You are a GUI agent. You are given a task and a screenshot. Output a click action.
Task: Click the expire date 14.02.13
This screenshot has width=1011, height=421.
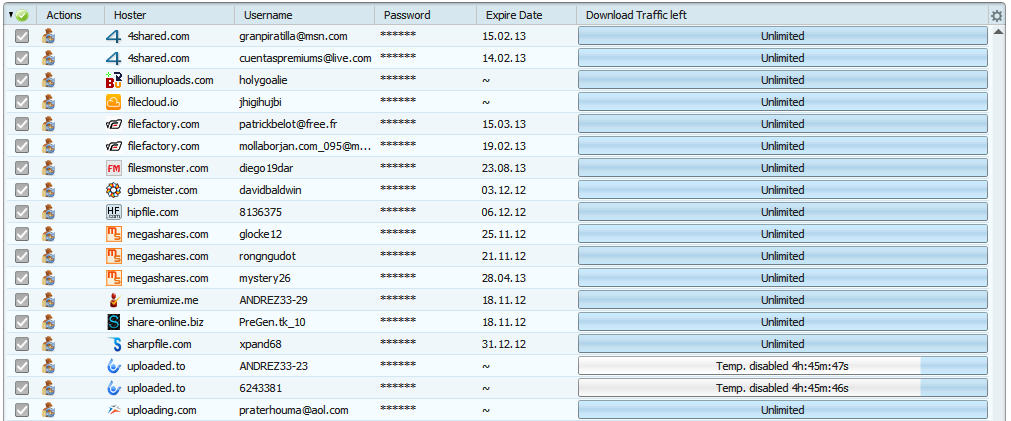(x=504, y=59)
